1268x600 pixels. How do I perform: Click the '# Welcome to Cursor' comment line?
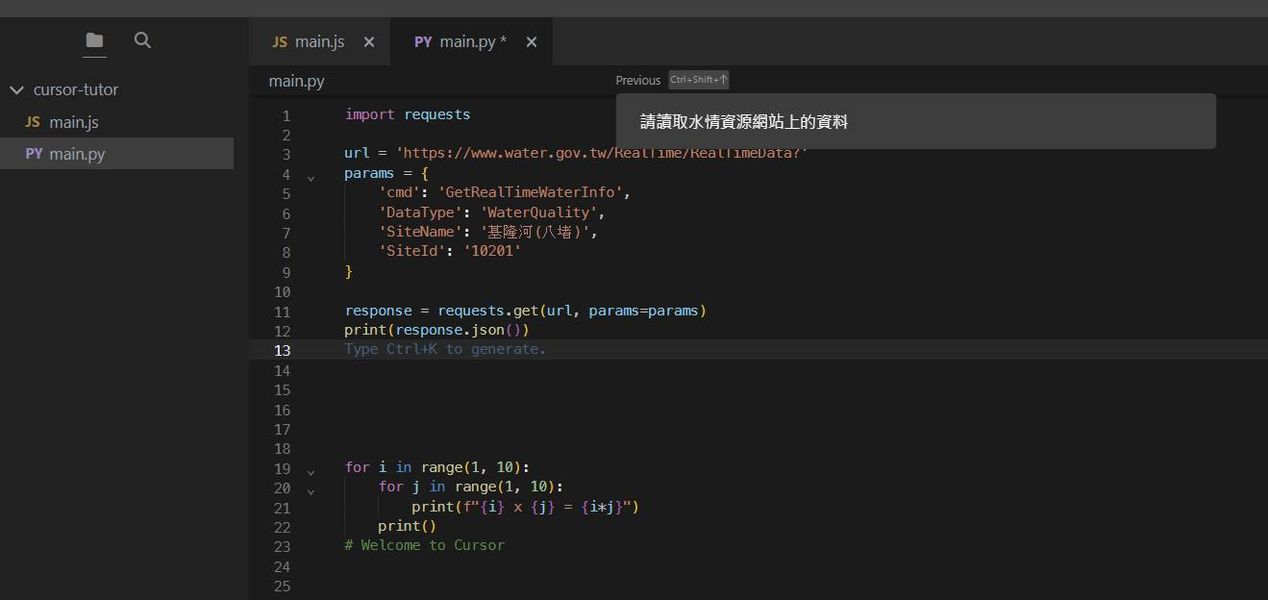pyautogui.click(x=424, y=545)
